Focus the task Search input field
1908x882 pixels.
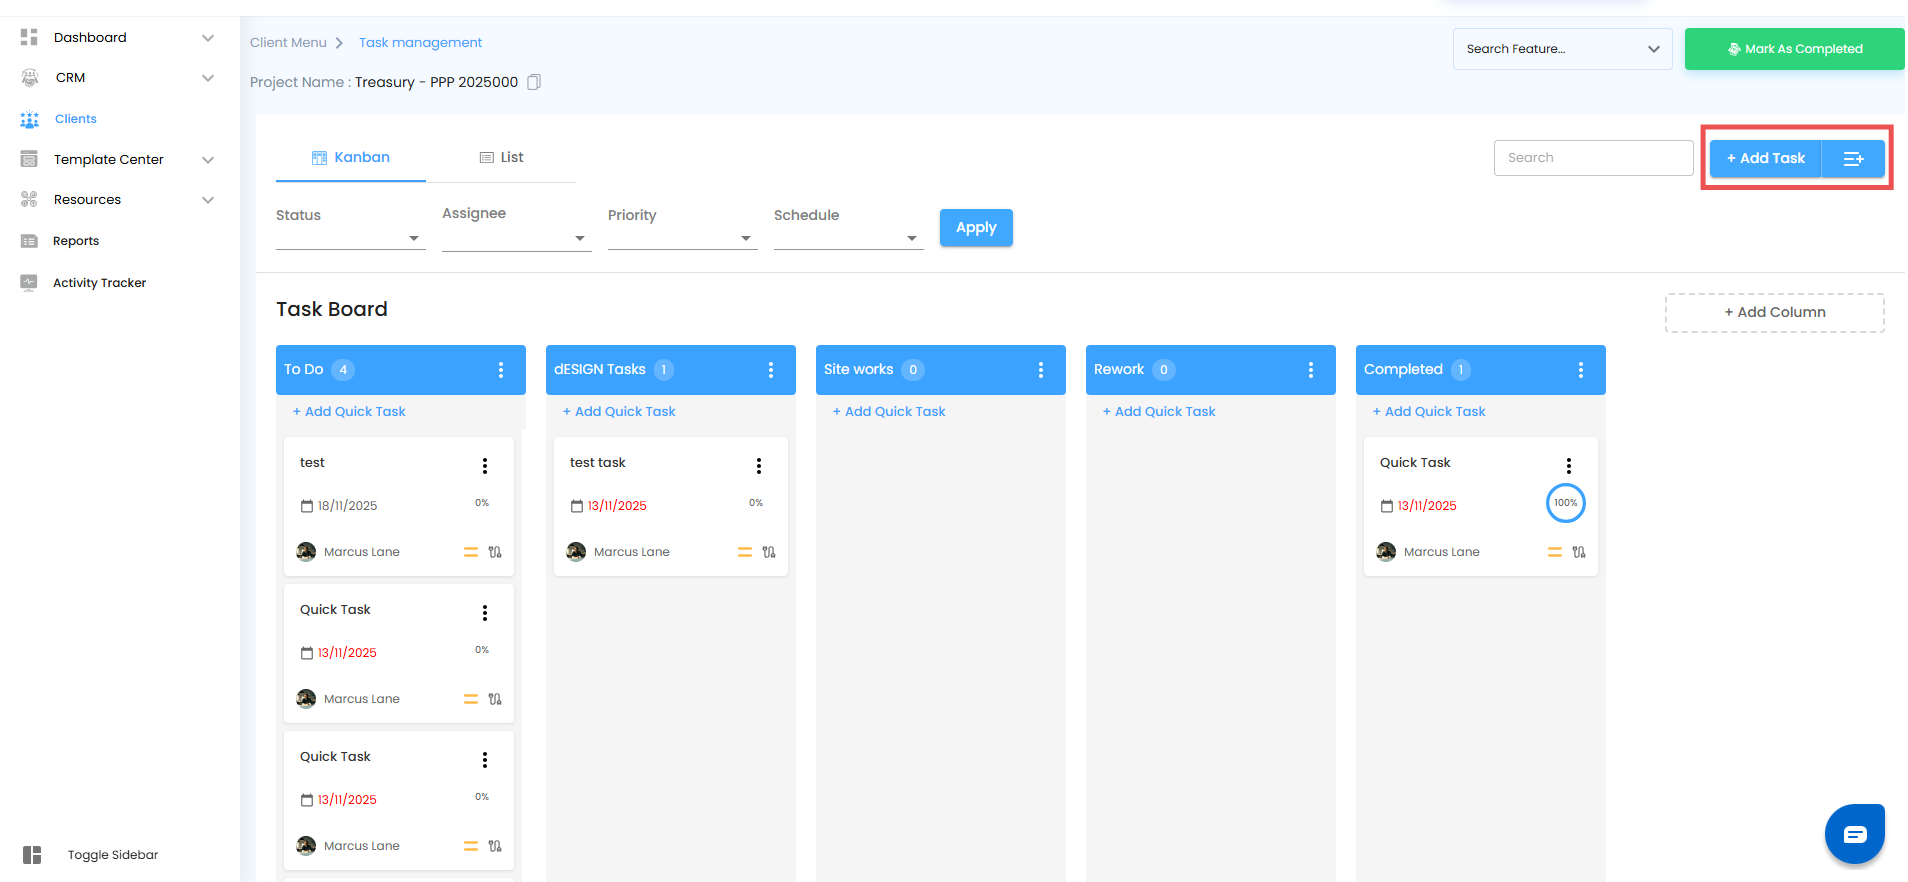click(x=1594, y=158)
